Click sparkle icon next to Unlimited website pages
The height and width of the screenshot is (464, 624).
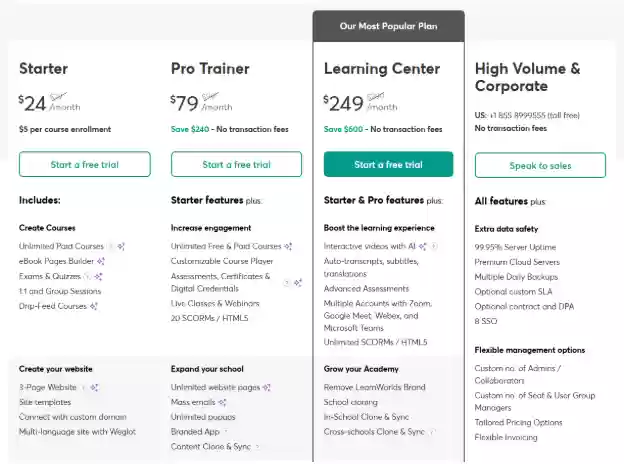(267, 387)
